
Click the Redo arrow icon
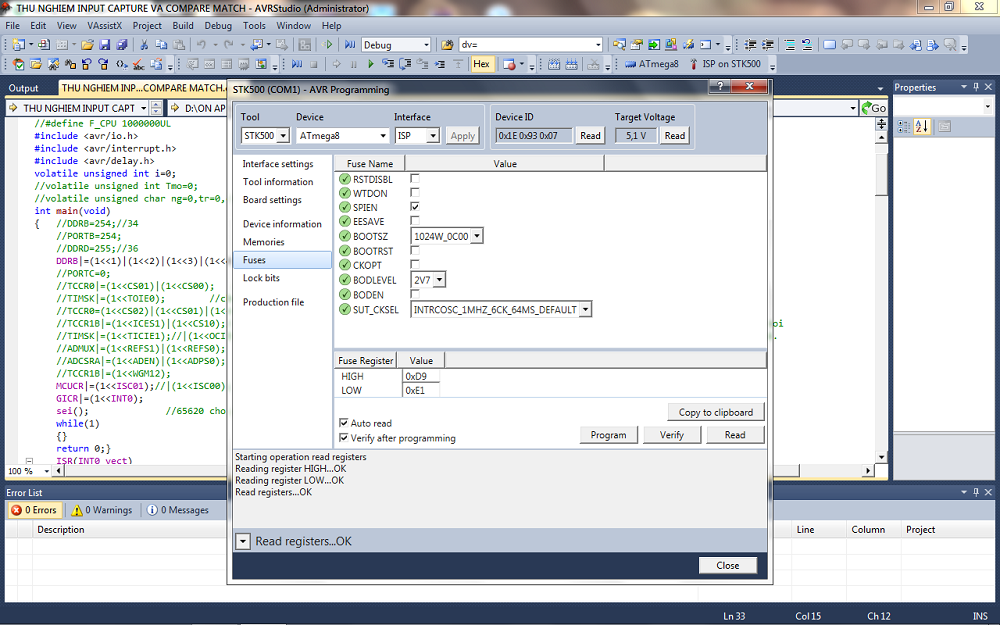[x=228, y=45]
